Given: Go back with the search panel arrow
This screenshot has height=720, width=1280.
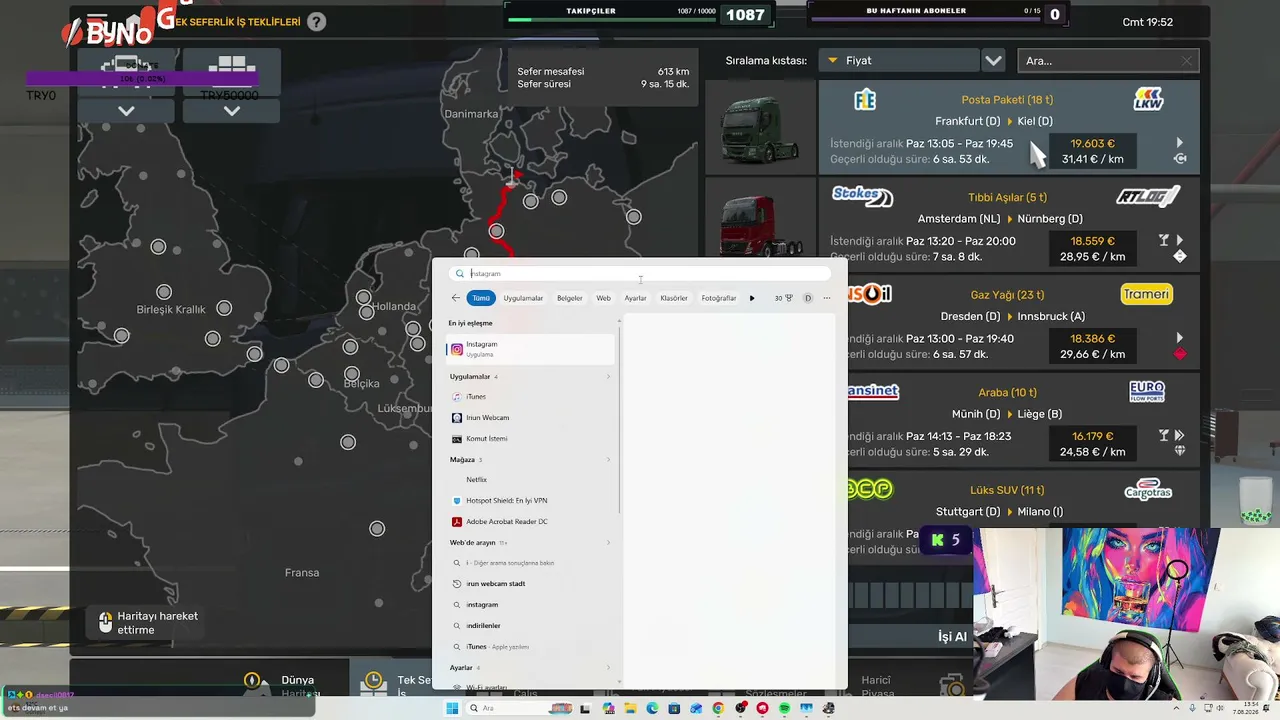Looking at the screenshot, I should point(456,298).
